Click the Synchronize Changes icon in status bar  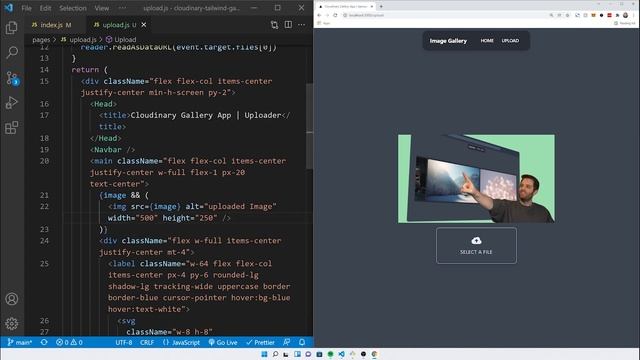point(44,342)
